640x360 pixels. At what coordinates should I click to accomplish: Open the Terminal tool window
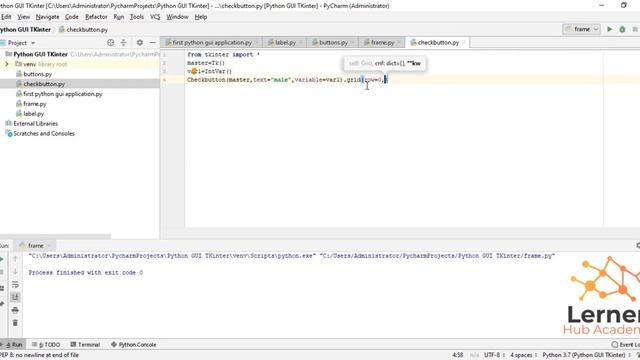point(85,344)
